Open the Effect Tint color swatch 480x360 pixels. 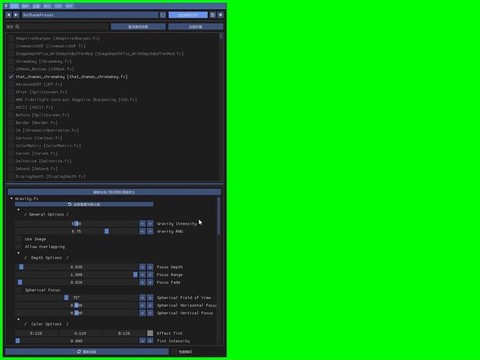pos(150,333)
